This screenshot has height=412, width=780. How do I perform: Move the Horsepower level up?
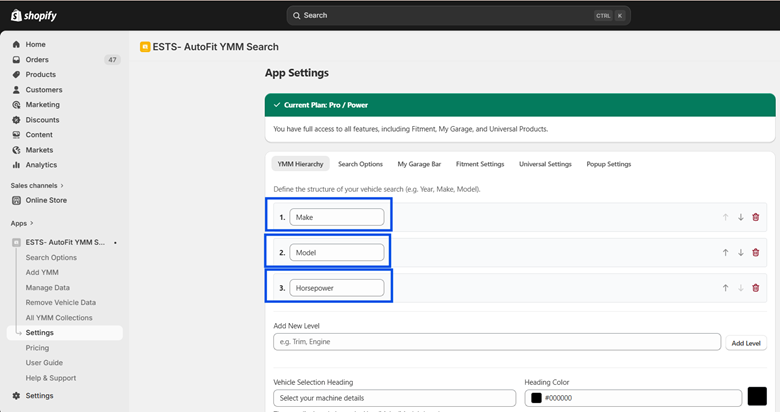coord(725,288)
